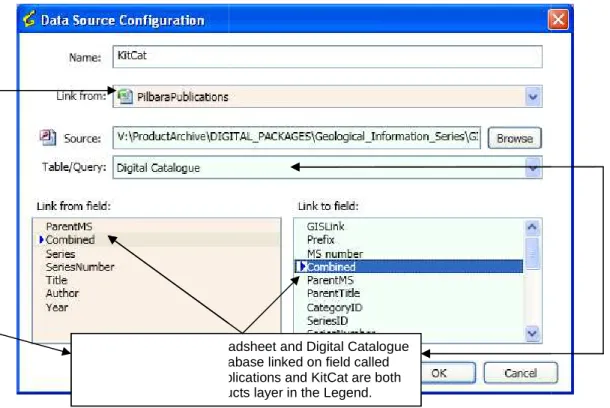Click the Browse button
The width and height of the screenshot is (610, 408).
tap(514, 138)
